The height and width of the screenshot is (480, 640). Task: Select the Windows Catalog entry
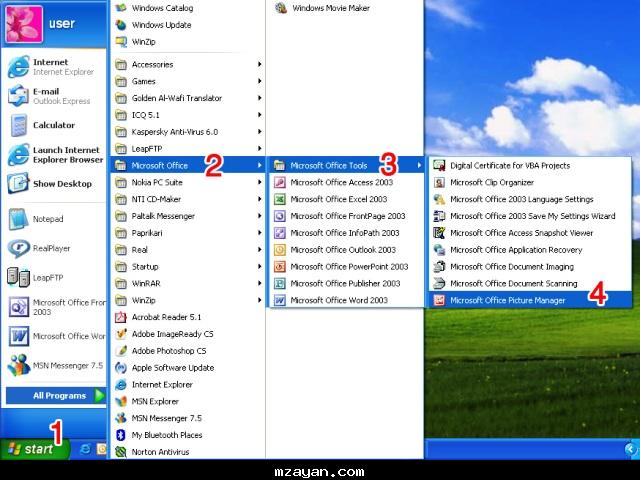coord(188,8)
